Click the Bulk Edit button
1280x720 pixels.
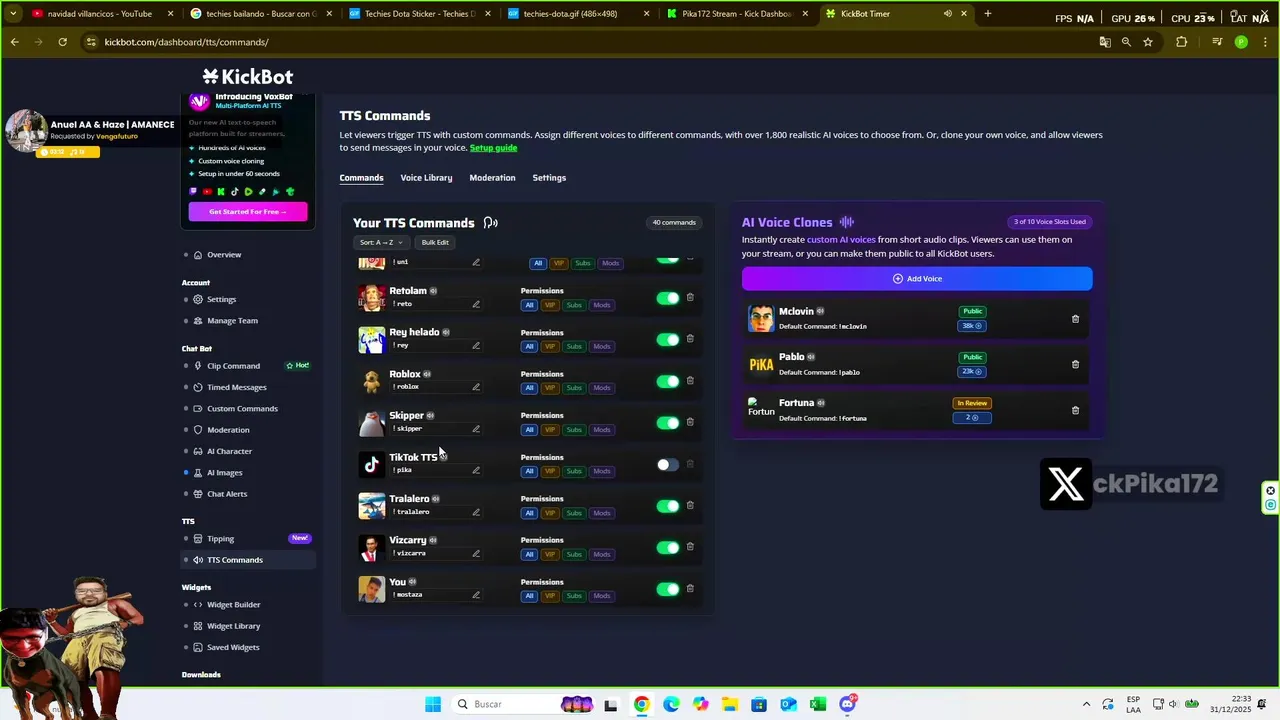click(x=435, y=242)
